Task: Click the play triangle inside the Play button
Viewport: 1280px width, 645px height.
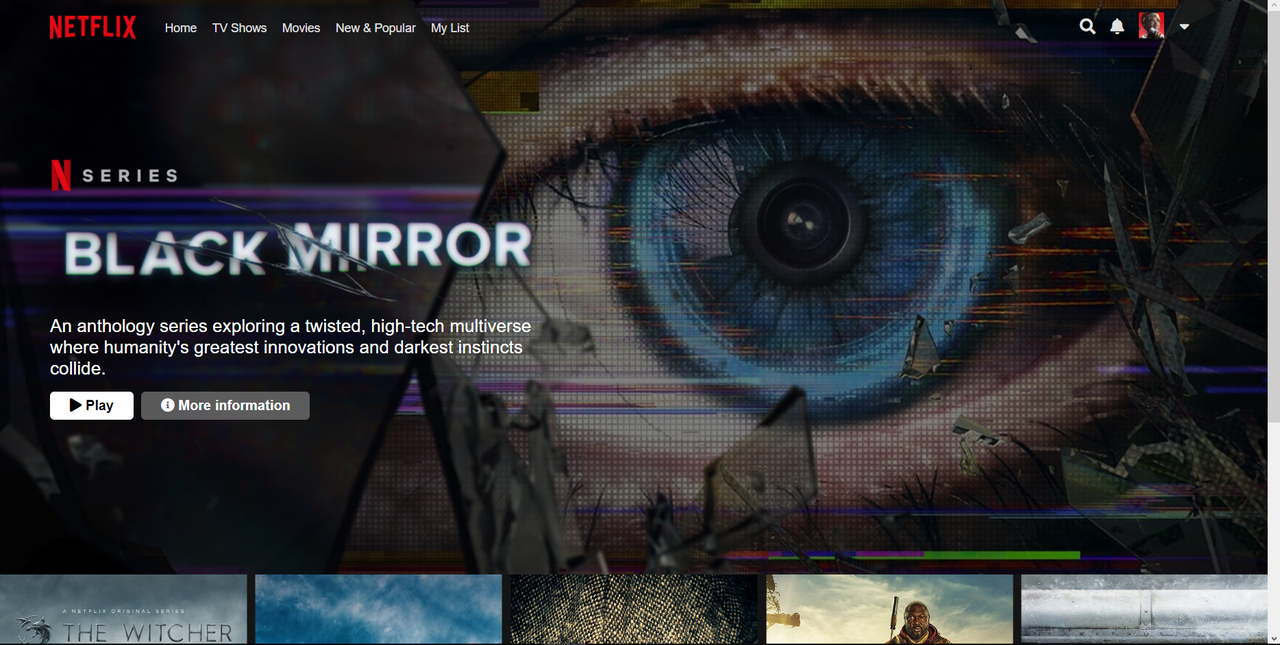Action: point(74,404)
